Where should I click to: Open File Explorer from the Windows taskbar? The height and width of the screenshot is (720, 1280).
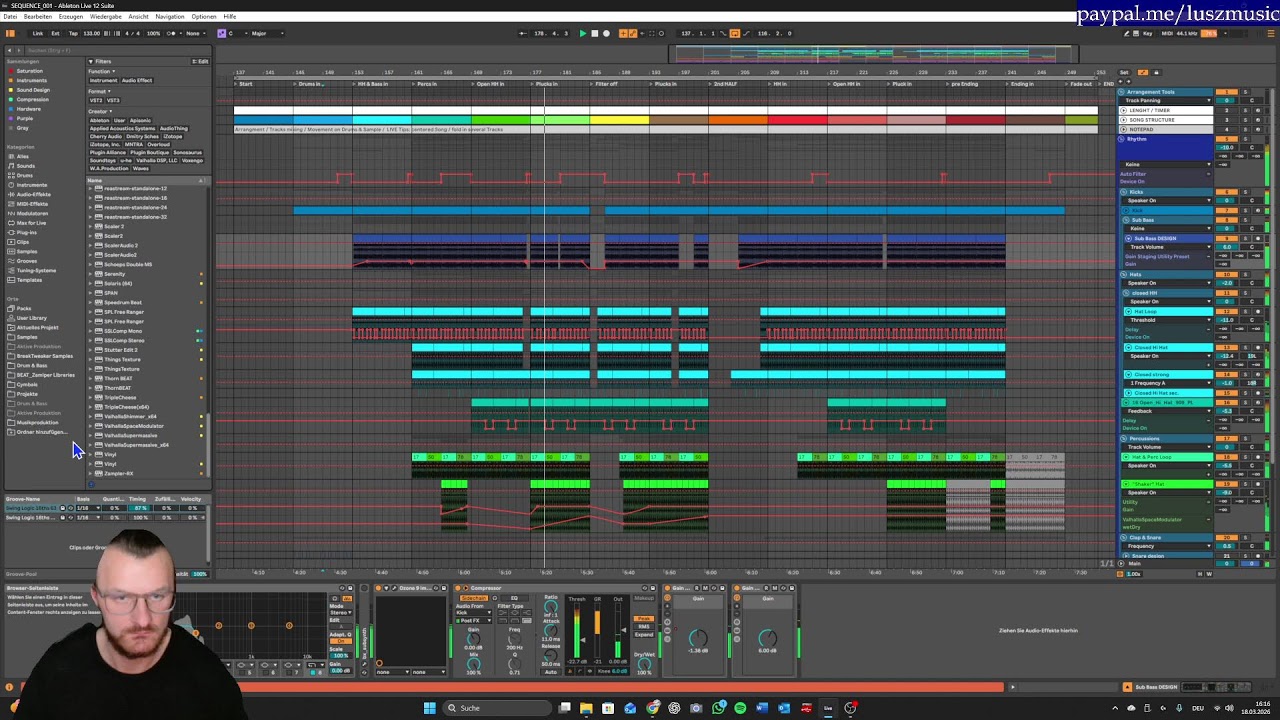586,708
